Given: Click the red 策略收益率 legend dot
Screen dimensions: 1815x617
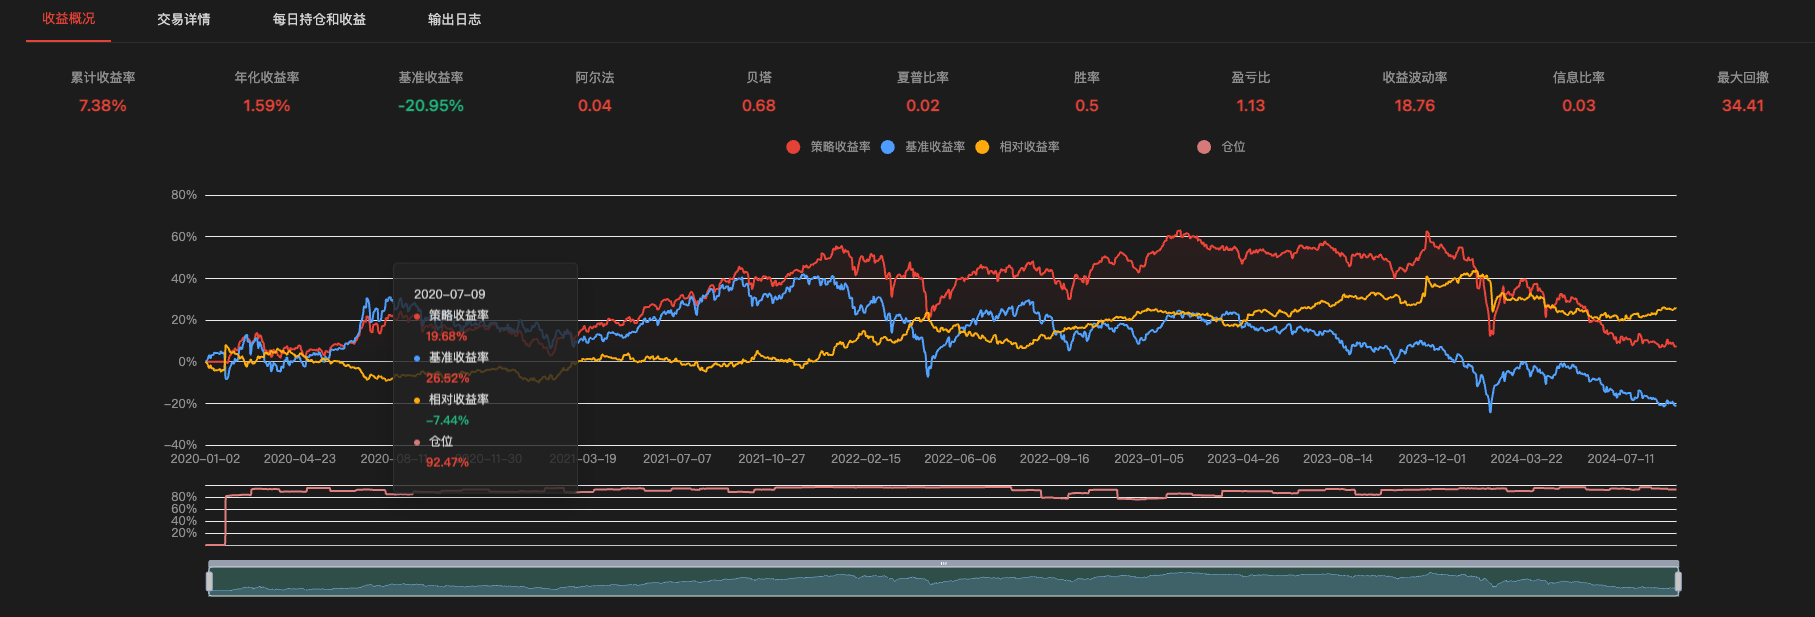Looking at the screenshot, I should [x=793, y=147].
